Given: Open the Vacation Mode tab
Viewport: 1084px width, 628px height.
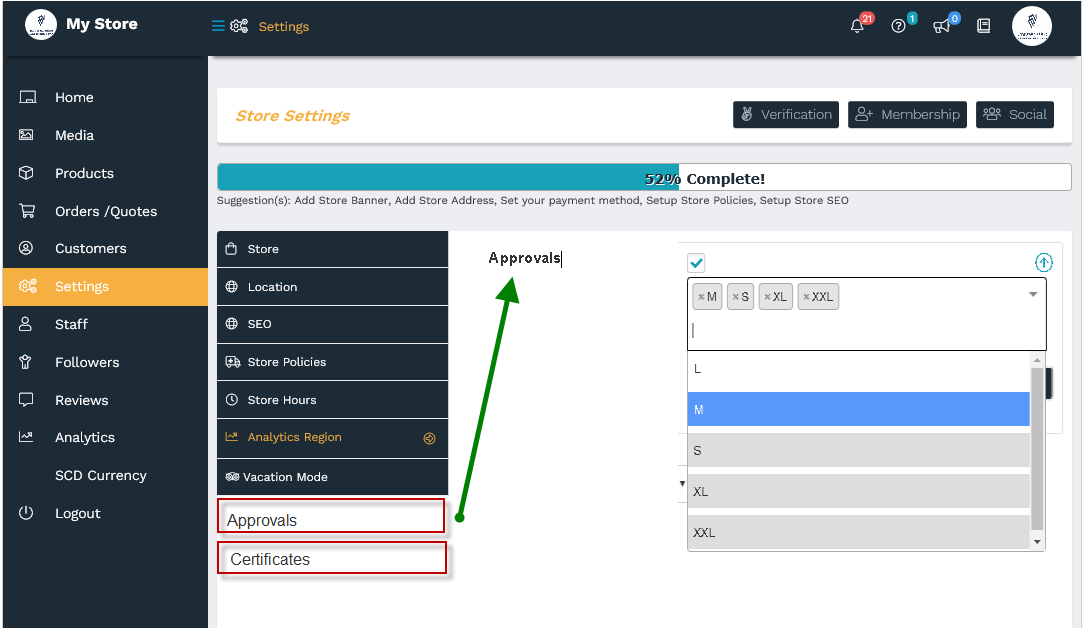Looking at the screenshot, I should point(333,477).
